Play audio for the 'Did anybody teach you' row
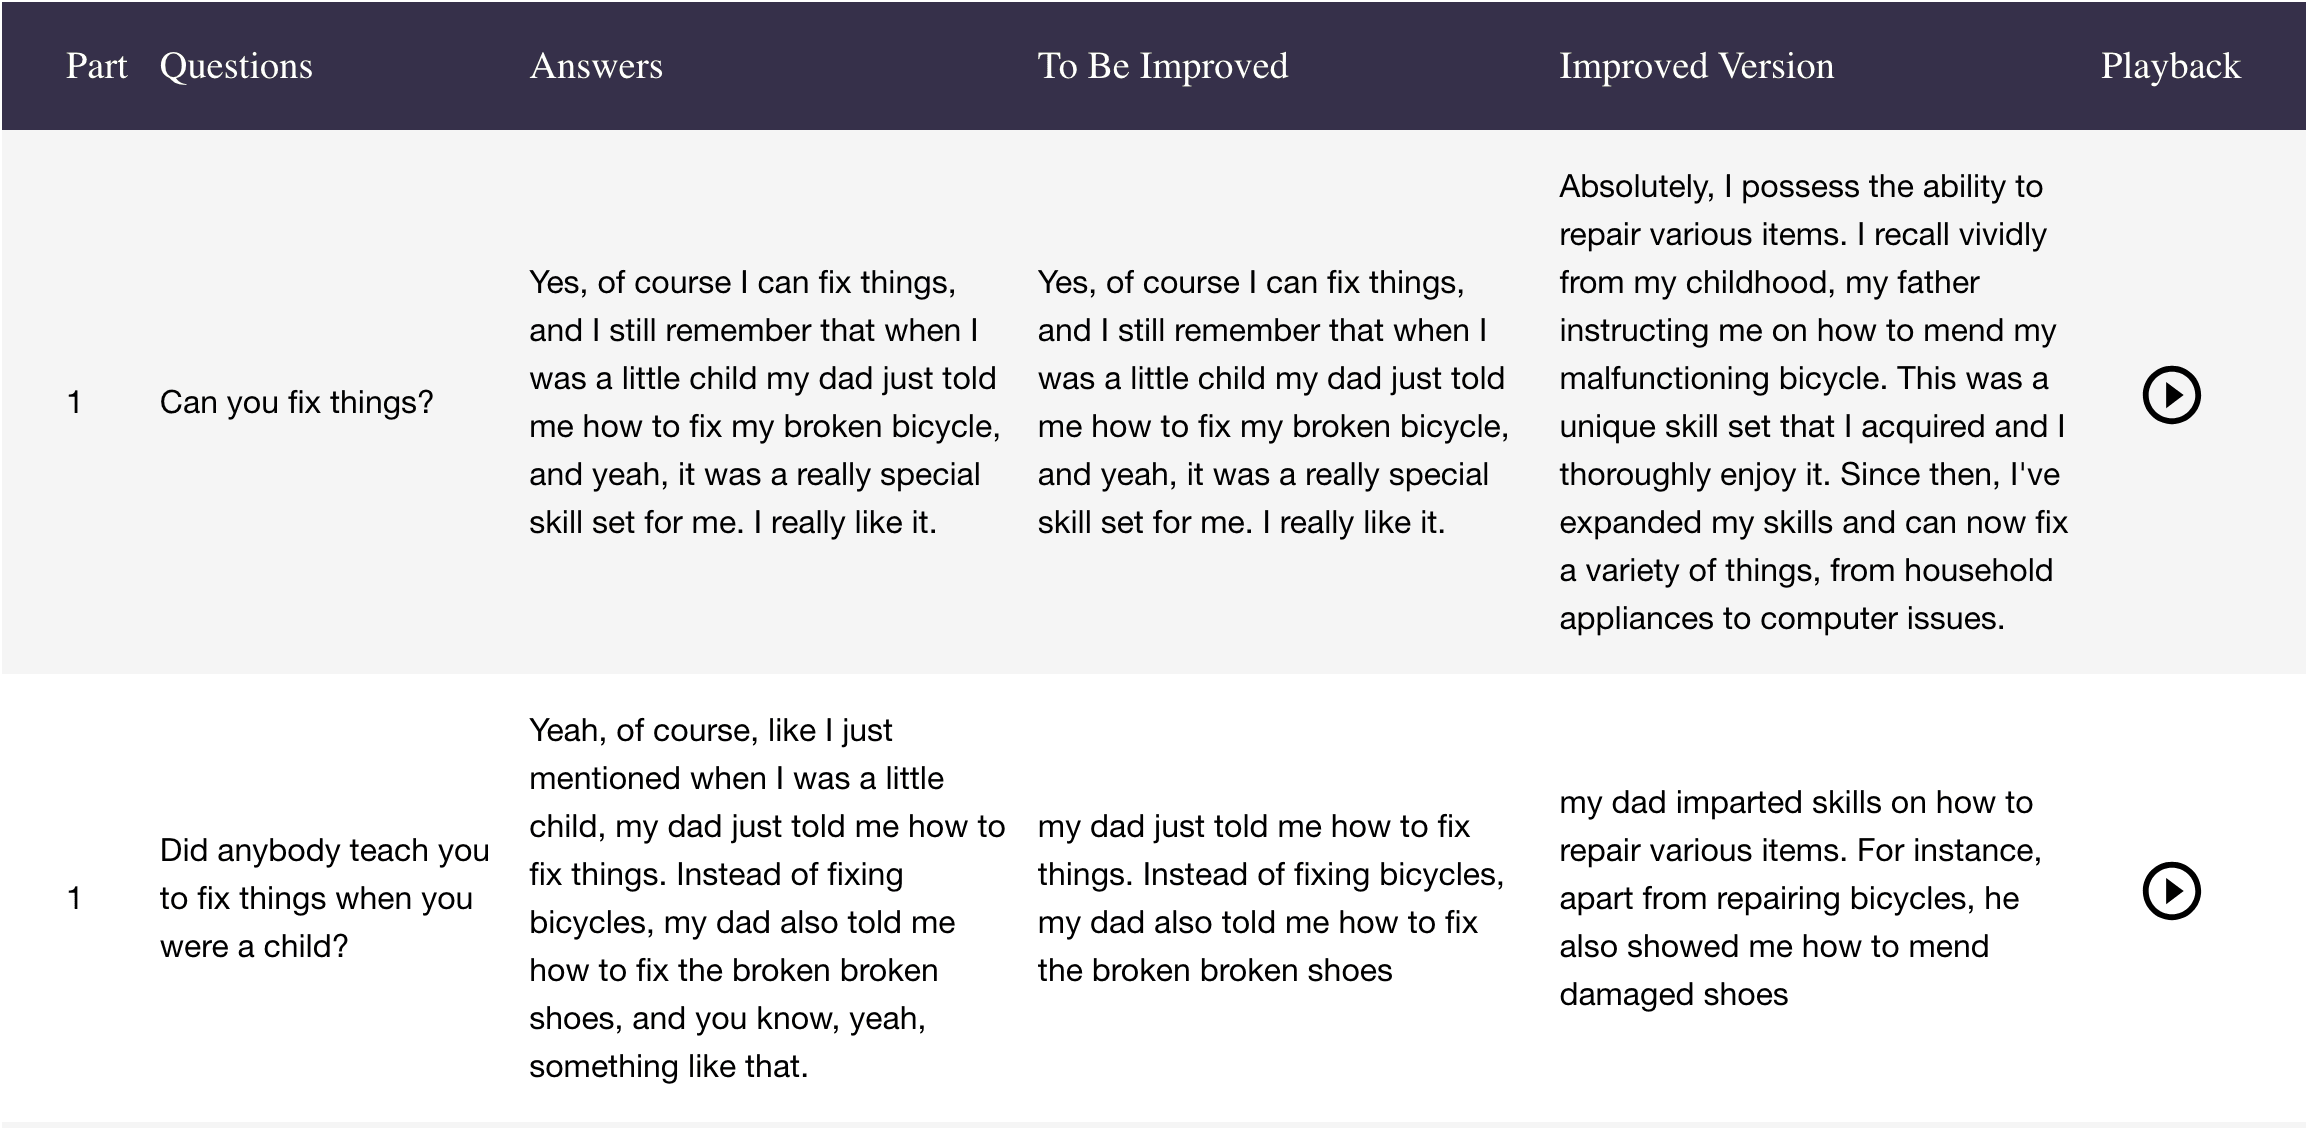This screenshot has height=1128, width=2308. click(2171, 890)
